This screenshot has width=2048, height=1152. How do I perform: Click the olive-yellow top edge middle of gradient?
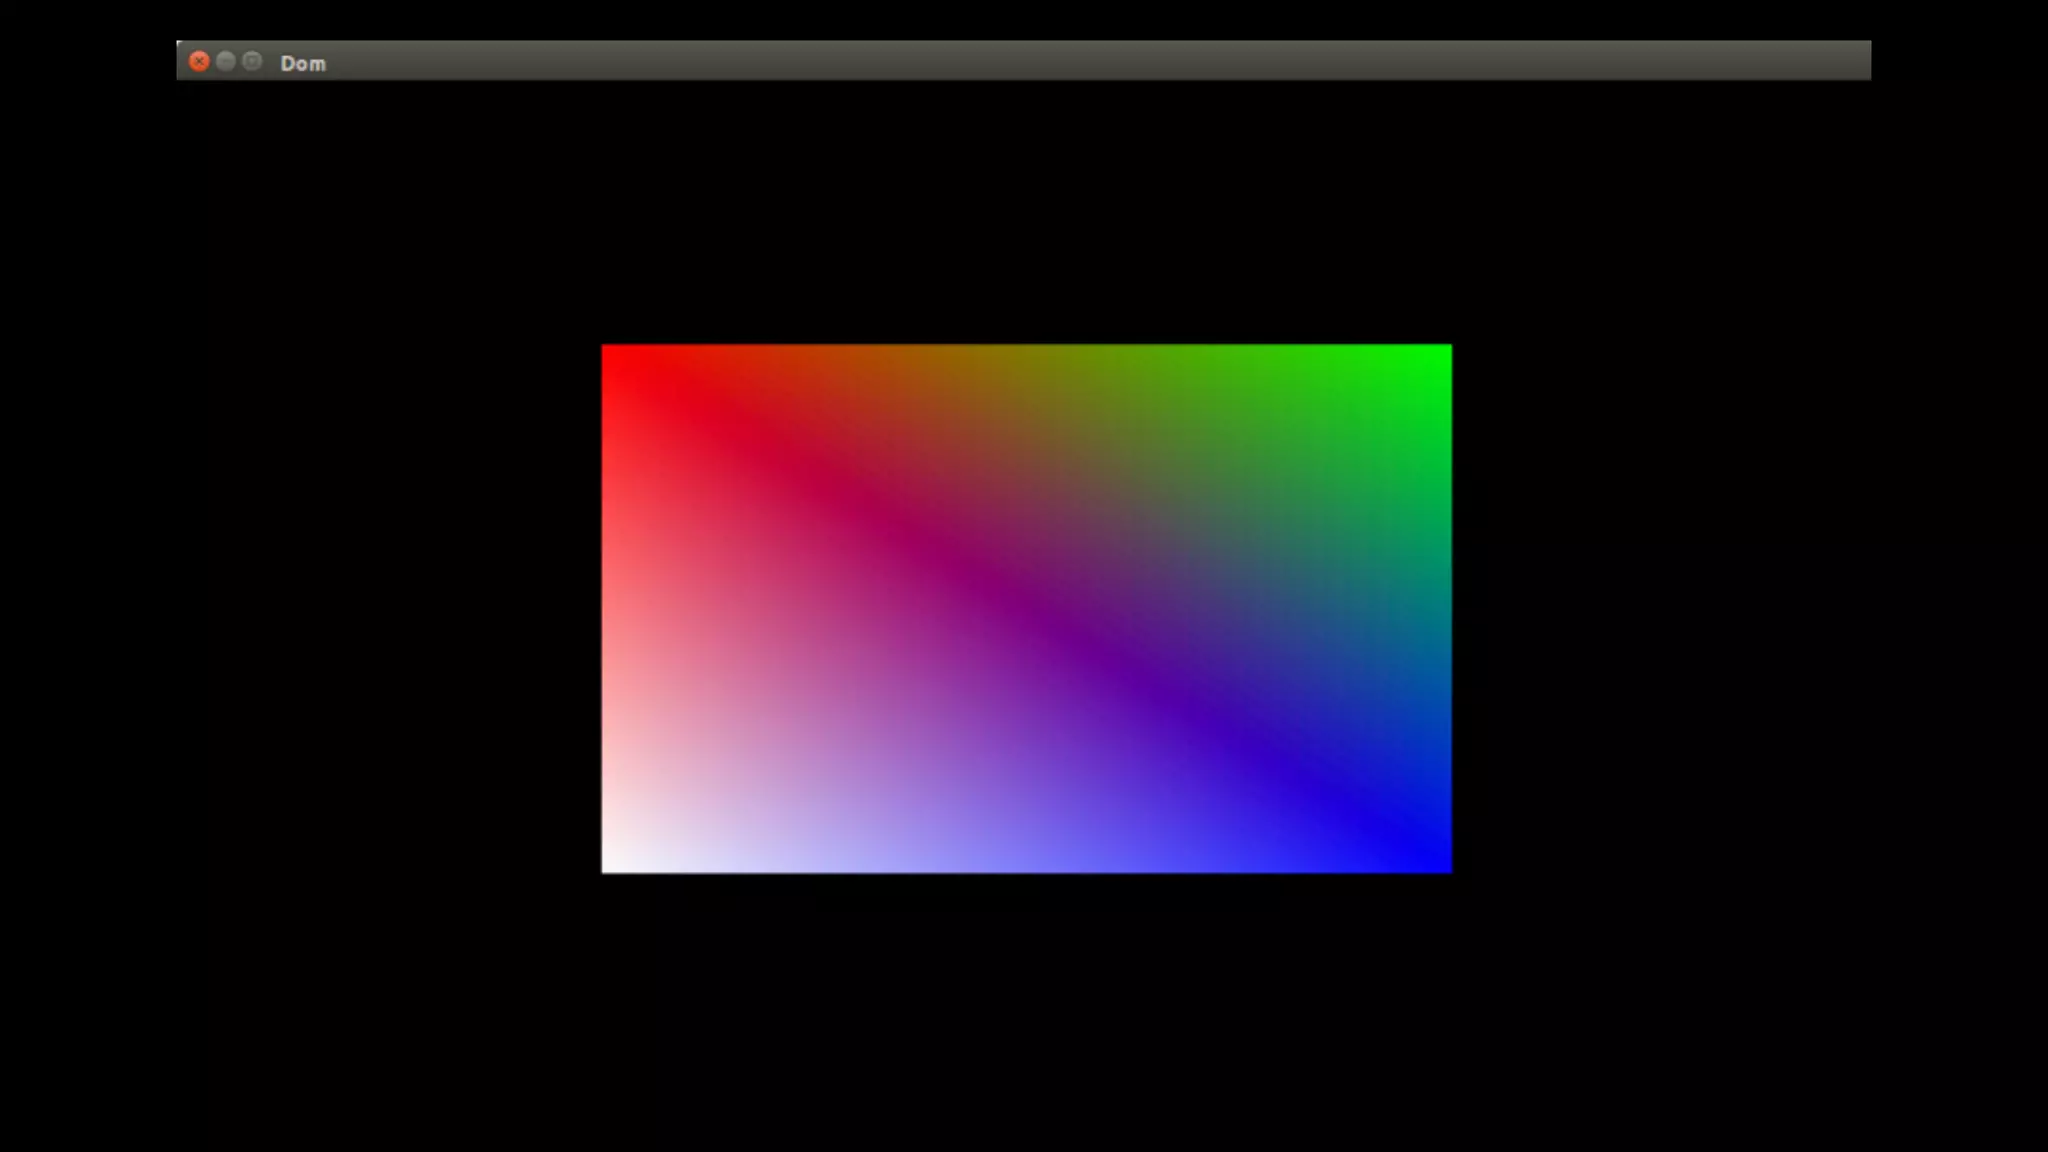(1027, 354)
